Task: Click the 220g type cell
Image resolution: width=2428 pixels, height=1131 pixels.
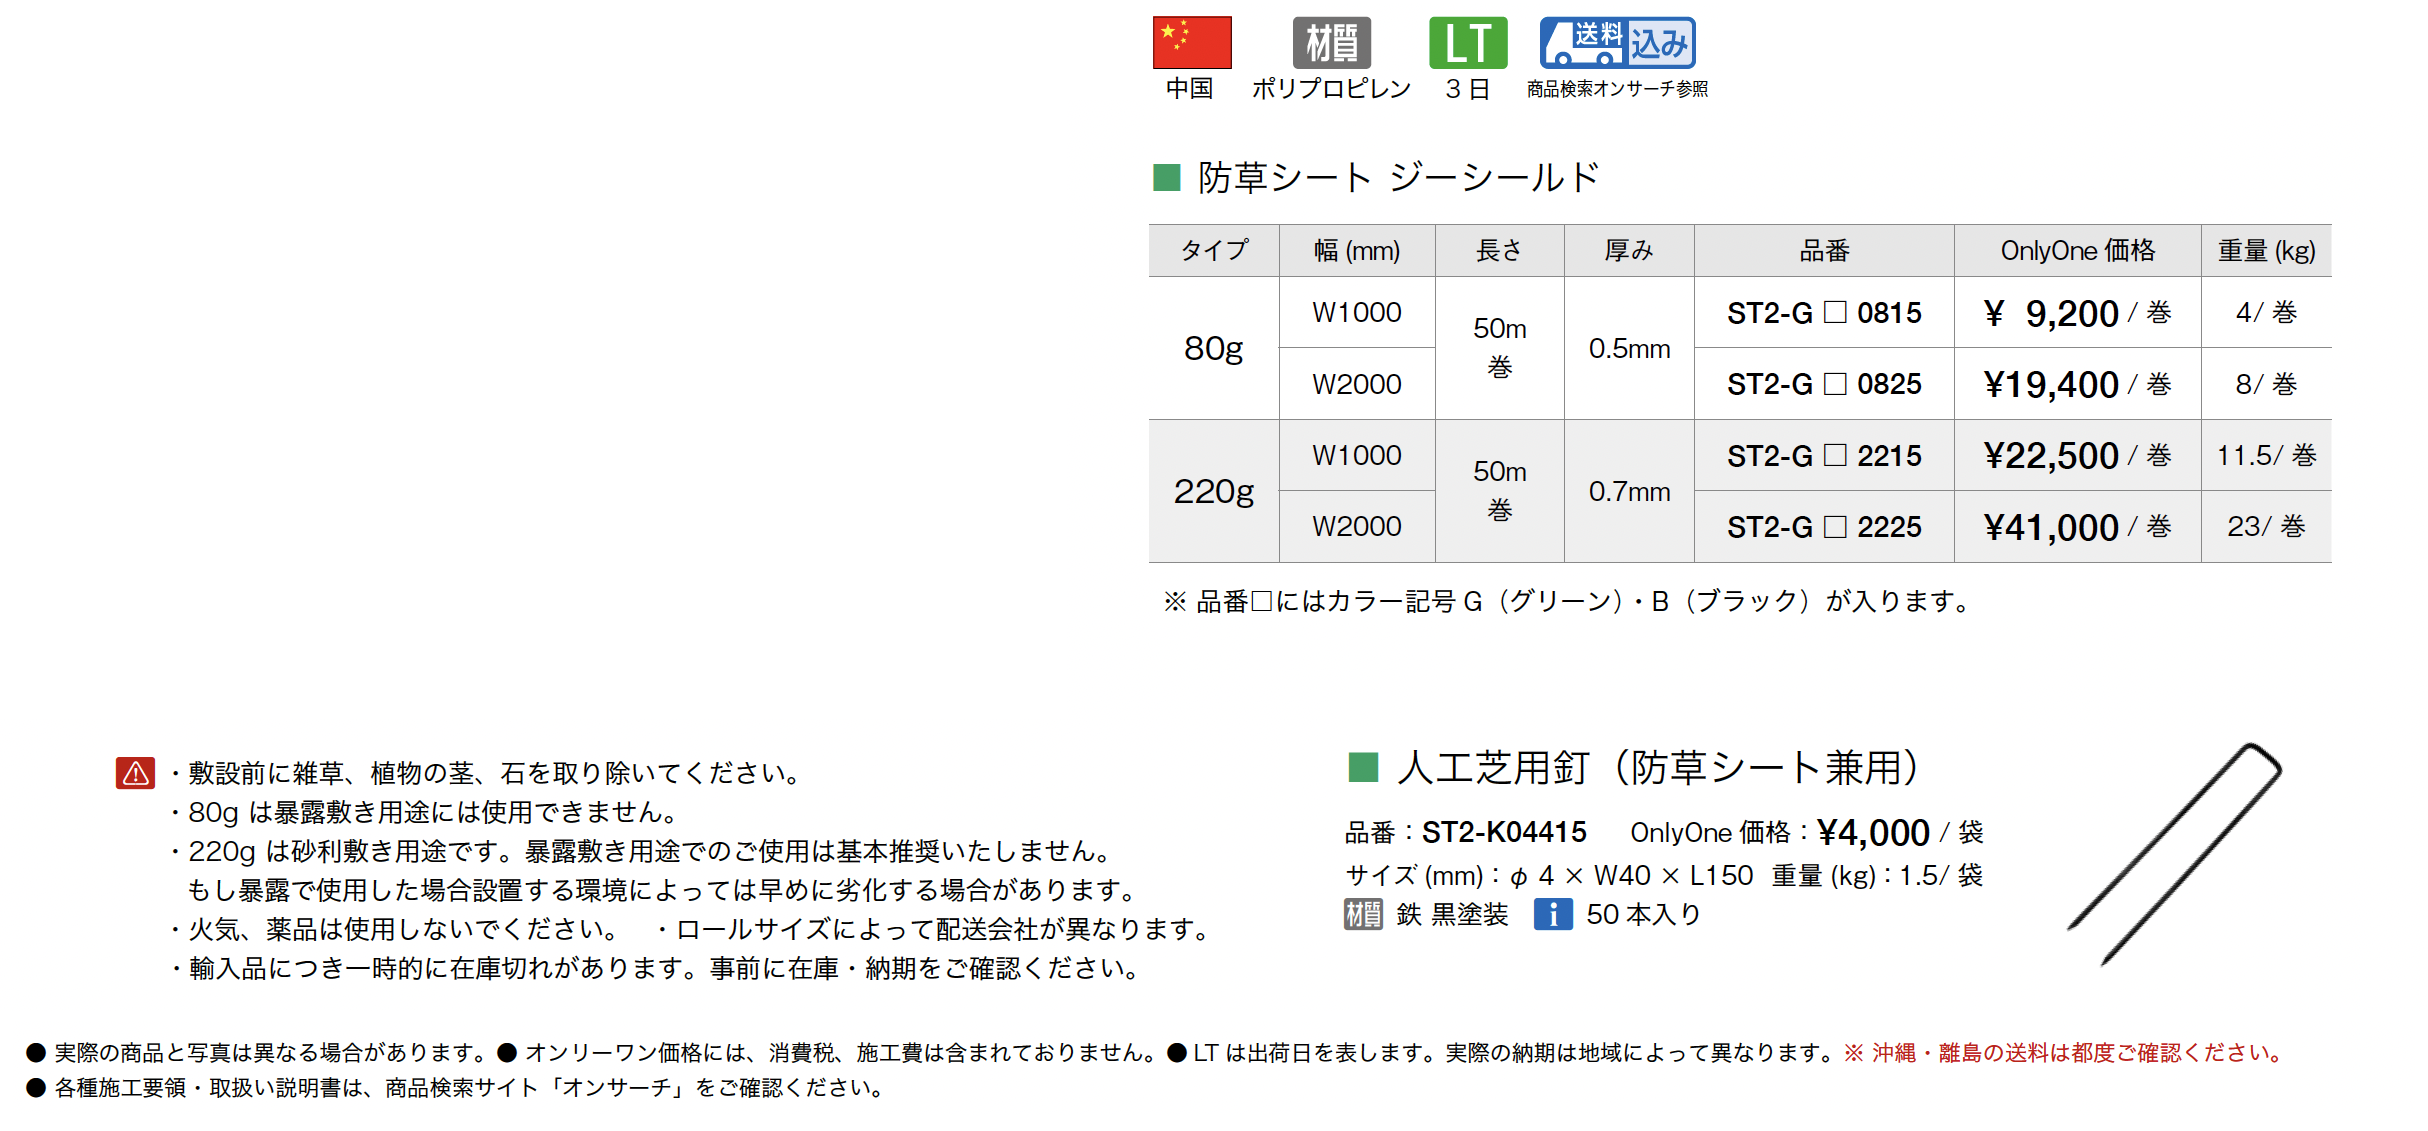Action: pyautogui.click(x=1213, y=491)
